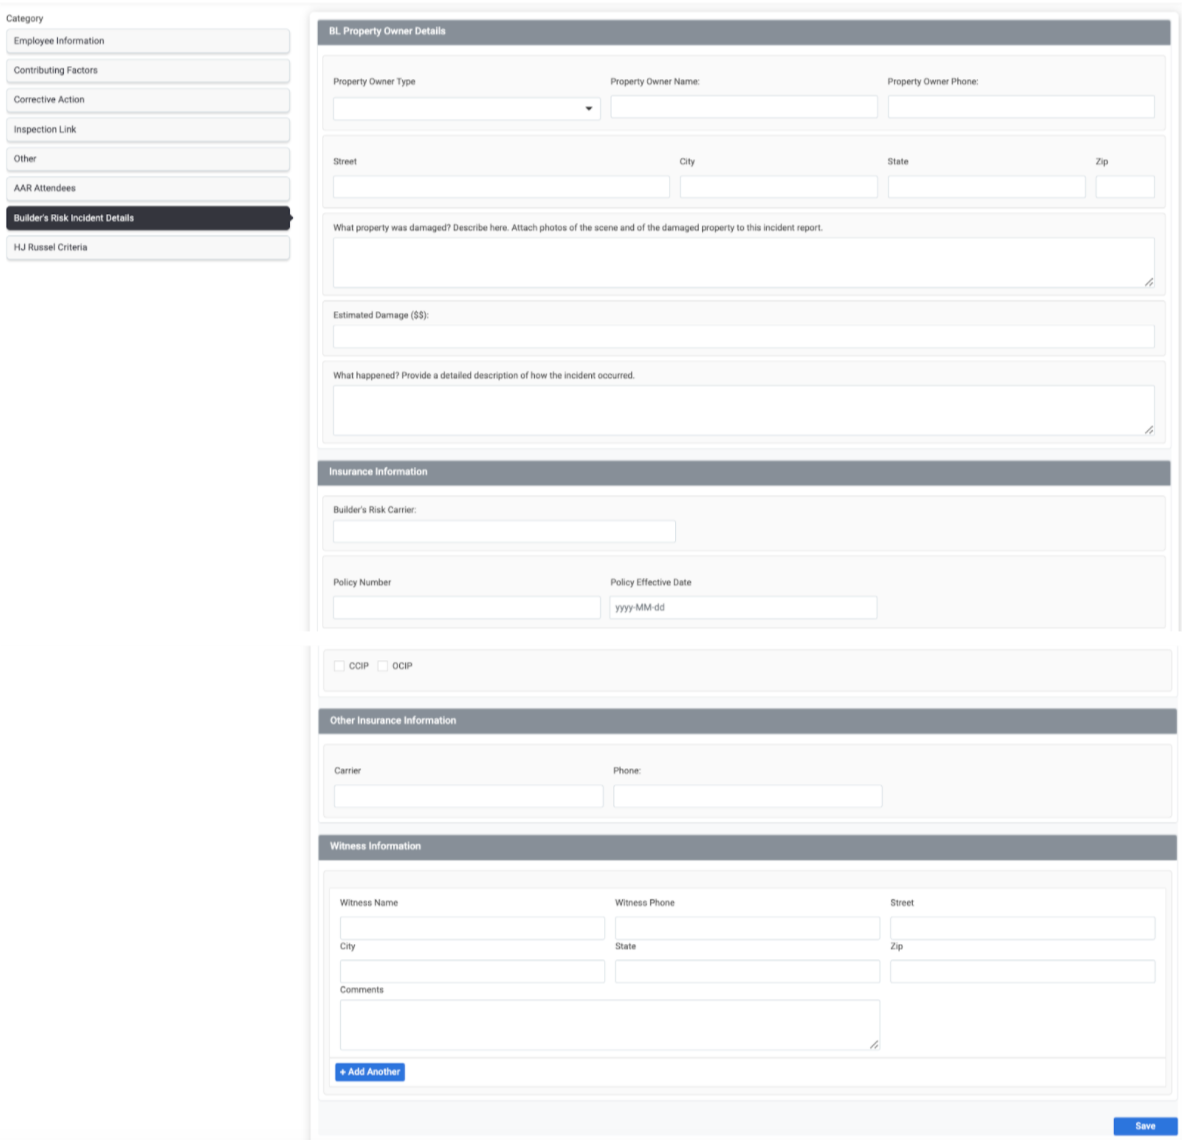Open HJ Russel Criteria category

(x=148, y=247)
